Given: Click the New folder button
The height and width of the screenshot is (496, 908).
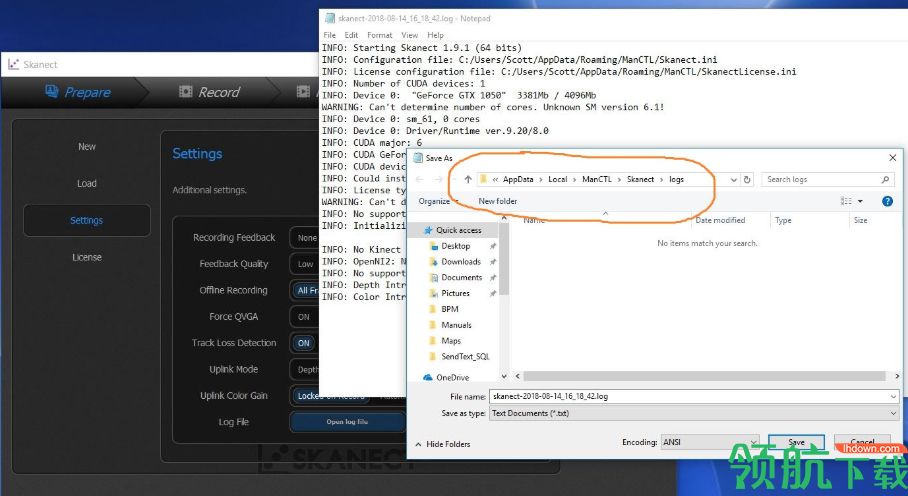Looking at the screenshot, I should 497,201.
